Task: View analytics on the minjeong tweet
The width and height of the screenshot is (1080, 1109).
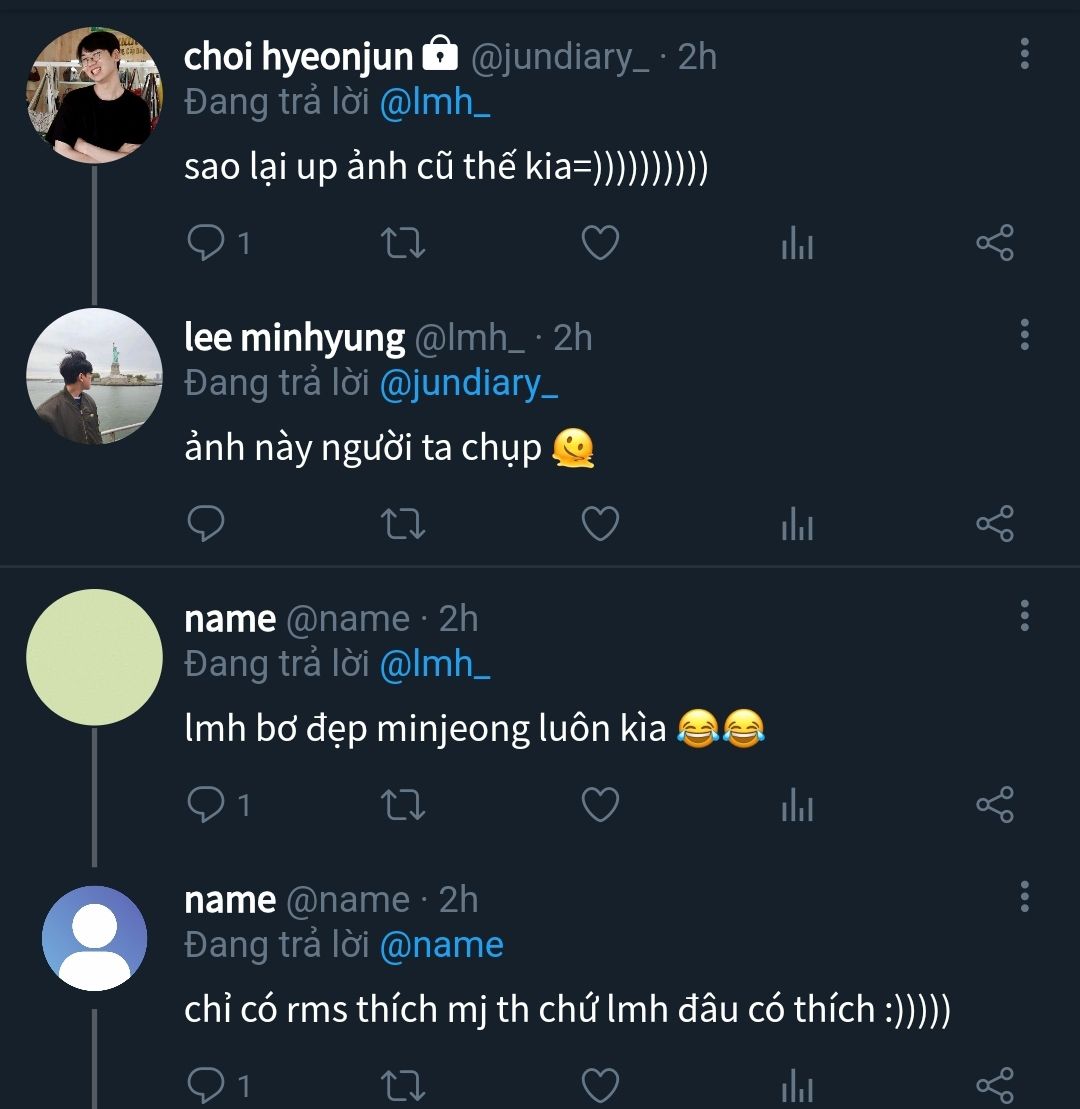Action: point(797,805)
